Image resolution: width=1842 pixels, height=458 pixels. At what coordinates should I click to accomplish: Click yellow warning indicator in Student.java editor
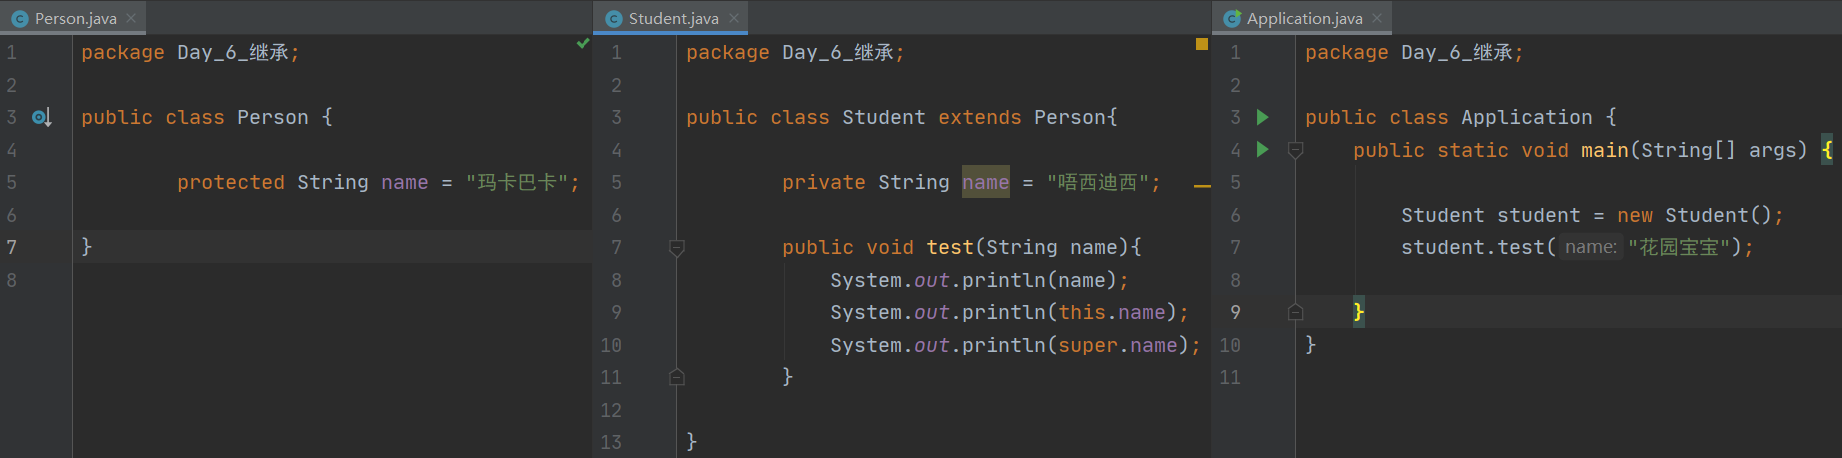click(x=1202, y=44)
